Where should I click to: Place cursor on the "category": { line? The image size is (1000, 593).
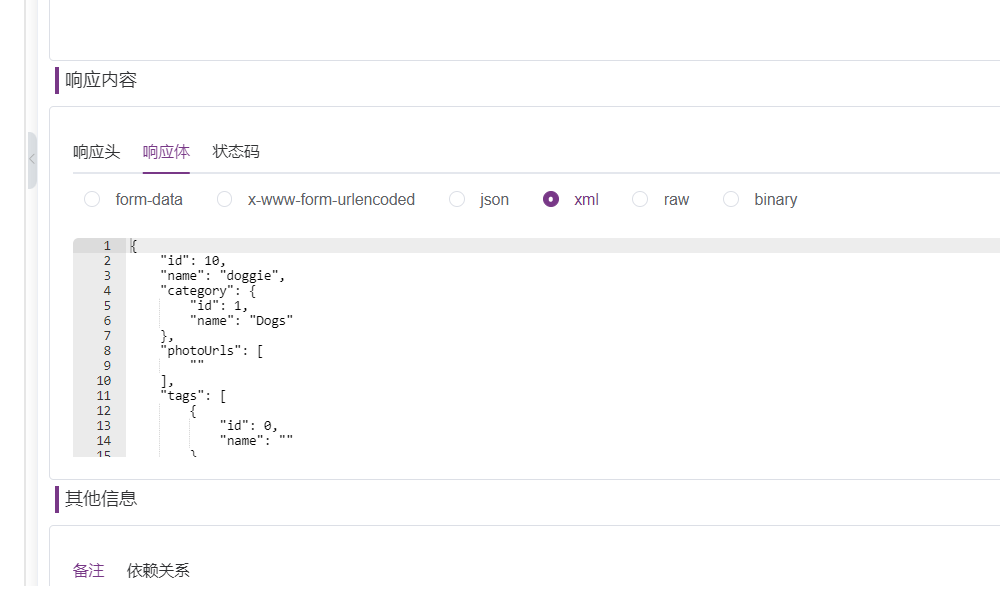pyautogui.click(x=208, y=291)
